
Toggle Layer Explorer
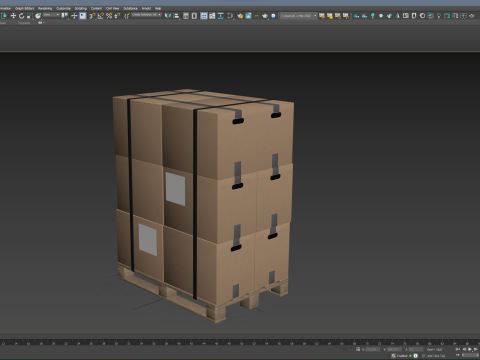tap(194, 16)
